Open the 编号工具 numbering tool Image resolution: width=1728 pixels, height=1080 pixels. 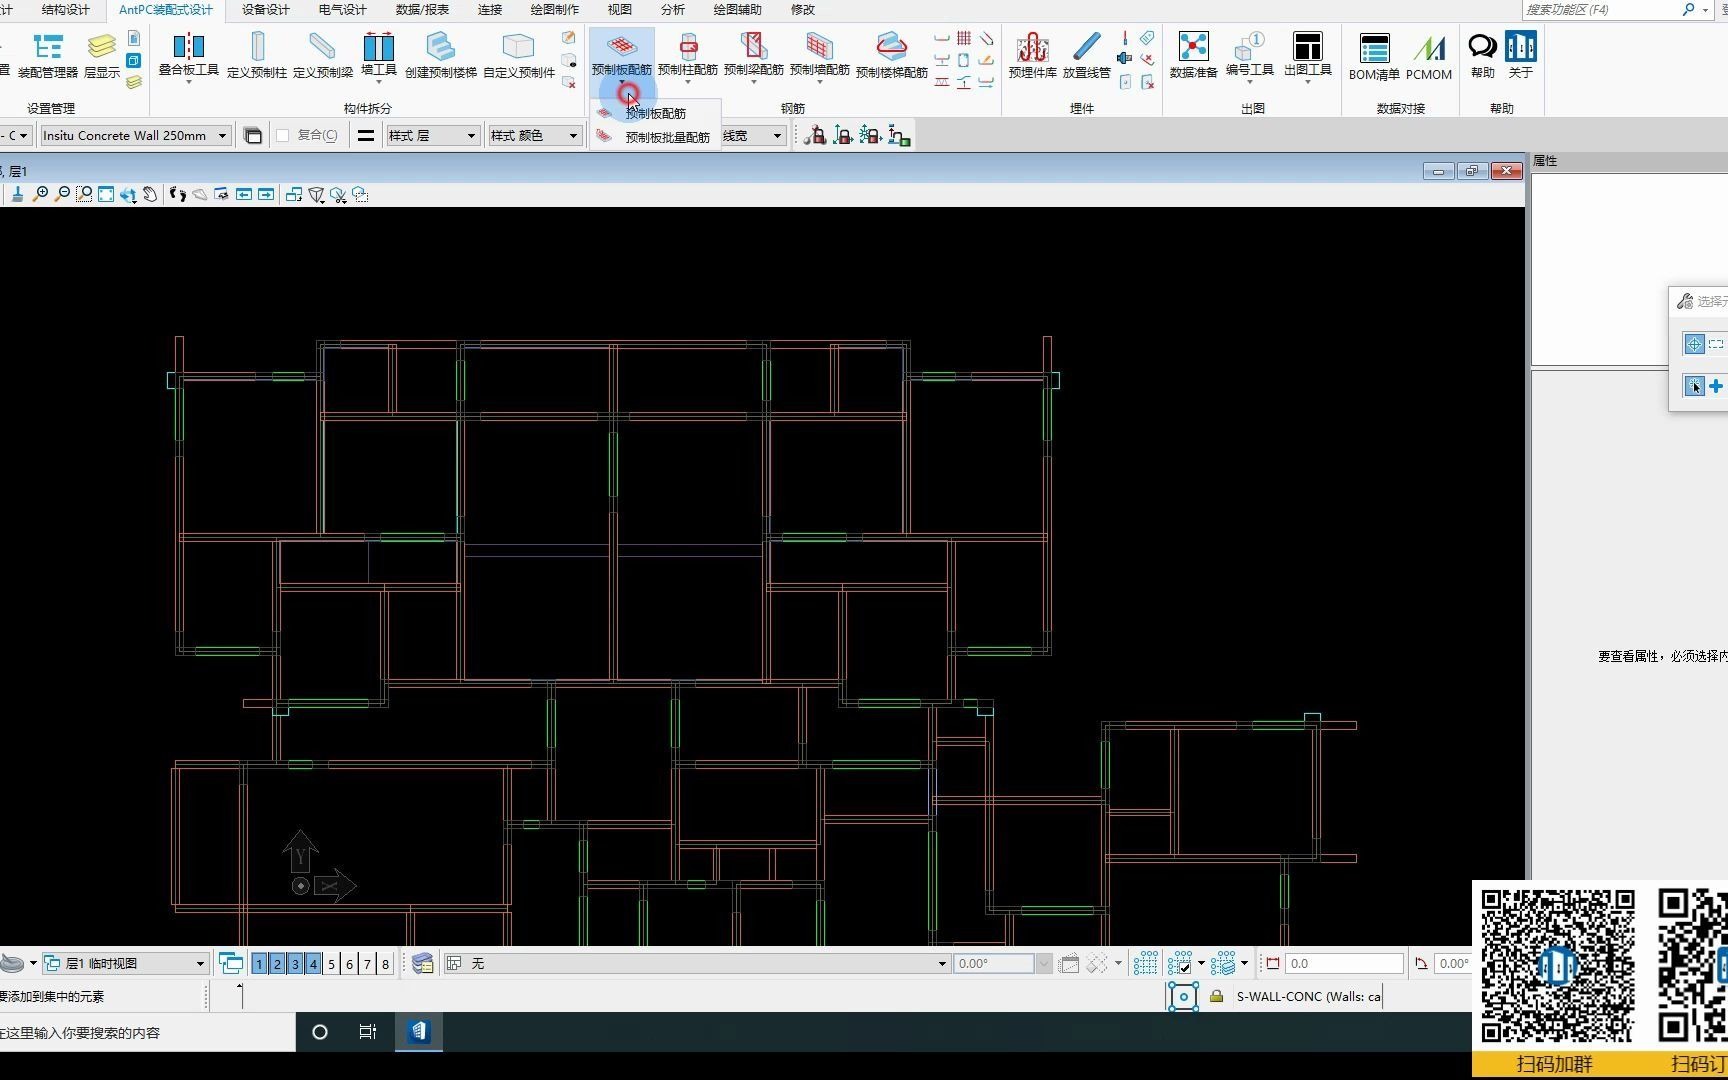(x=1250, y=55)
